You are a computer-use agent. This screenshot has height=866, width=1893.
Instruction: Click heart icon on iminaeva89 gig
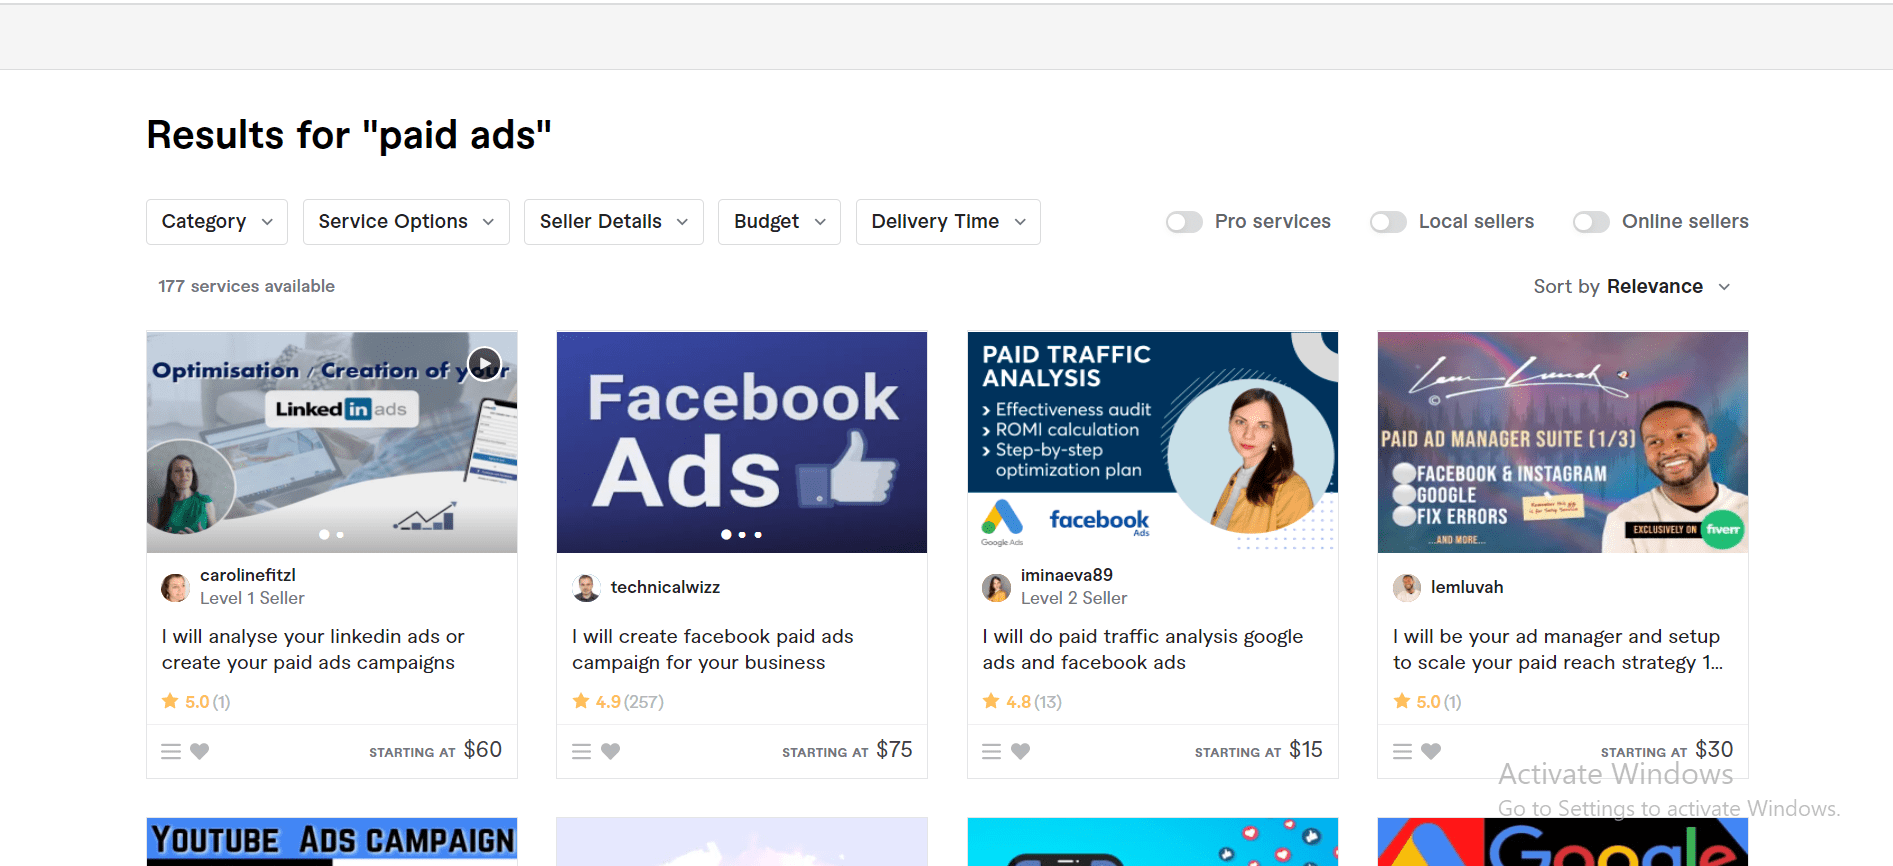[x=1021, y=751]
